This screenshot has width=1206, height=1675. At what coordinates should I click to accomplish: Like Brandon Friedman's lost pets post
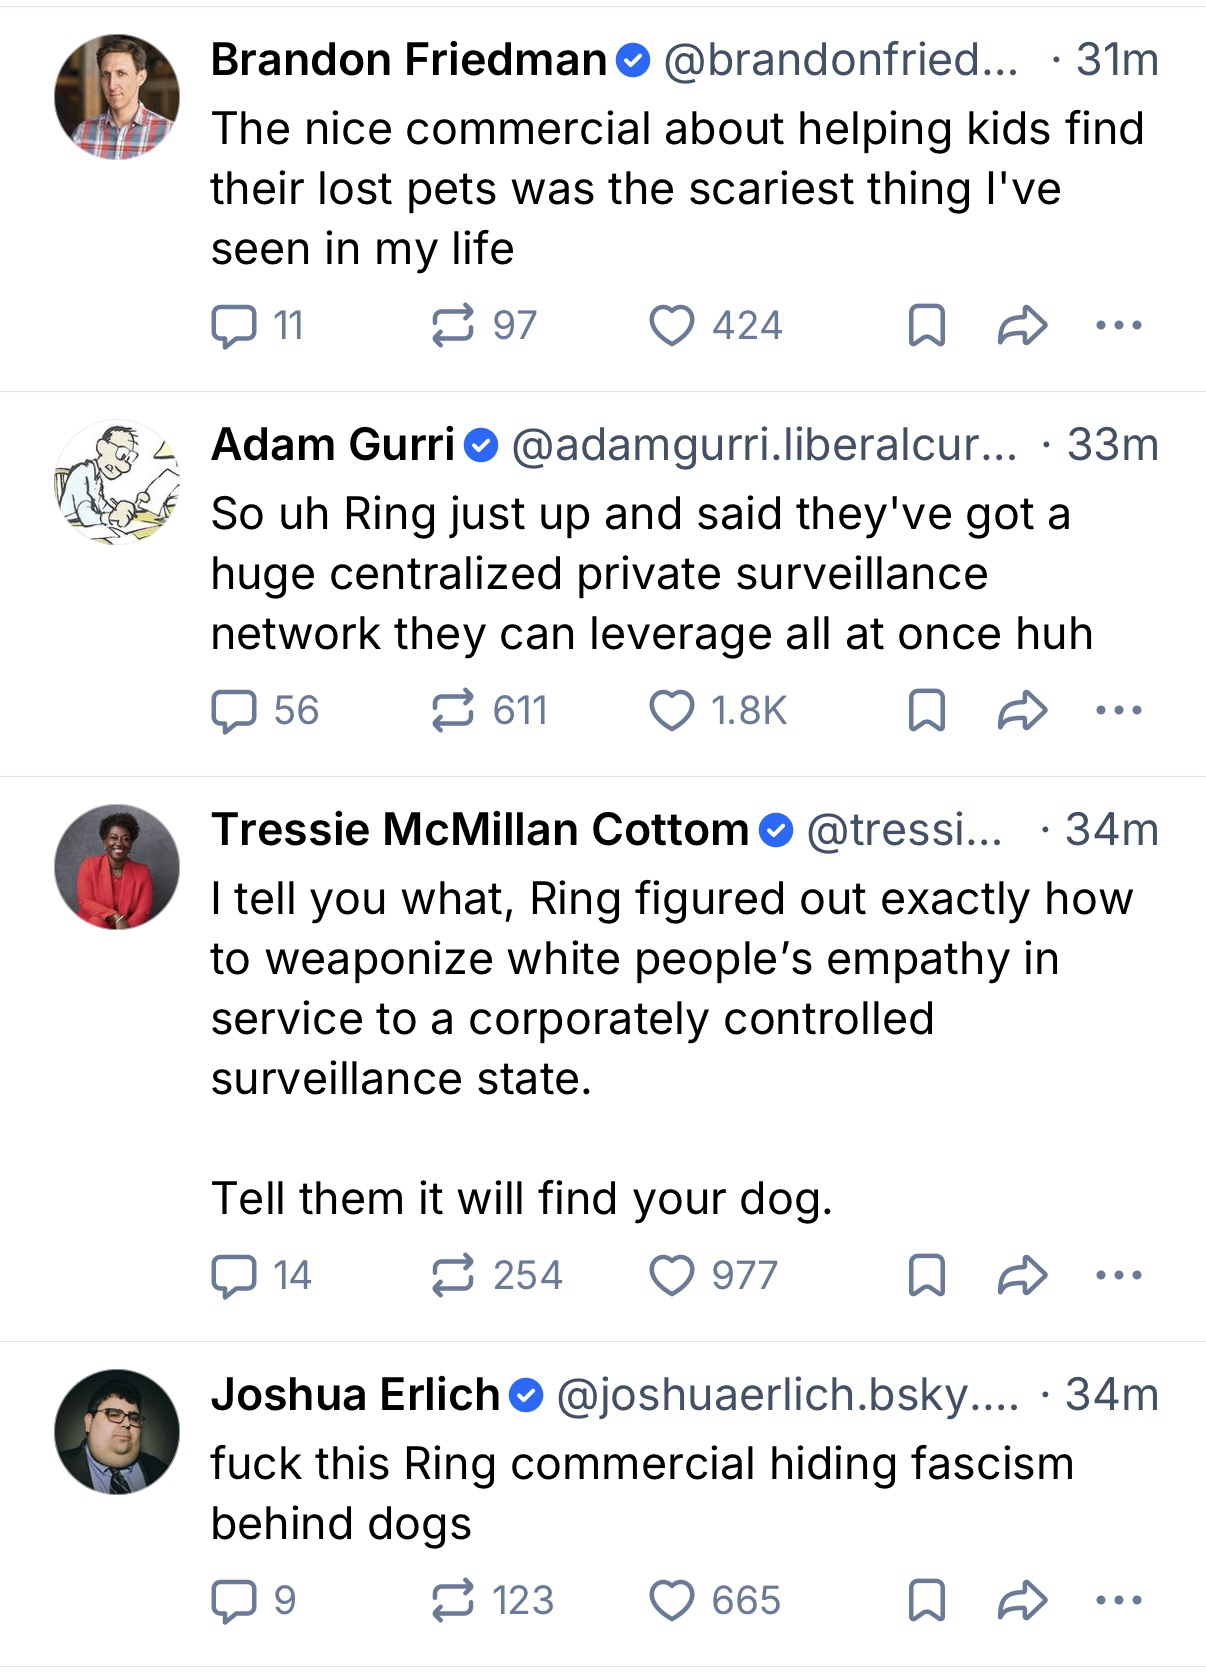point(671,326)
